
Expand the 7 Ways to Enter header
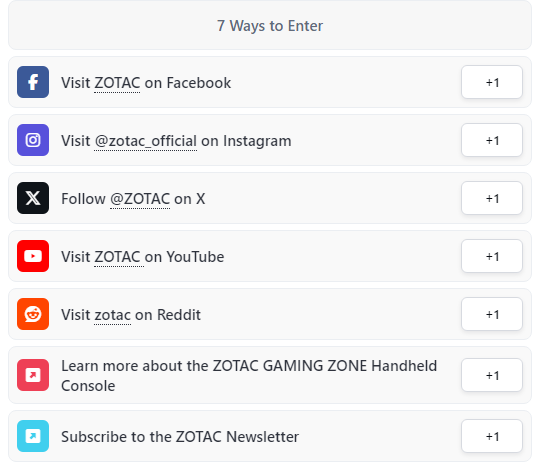[x=270, y=25]
